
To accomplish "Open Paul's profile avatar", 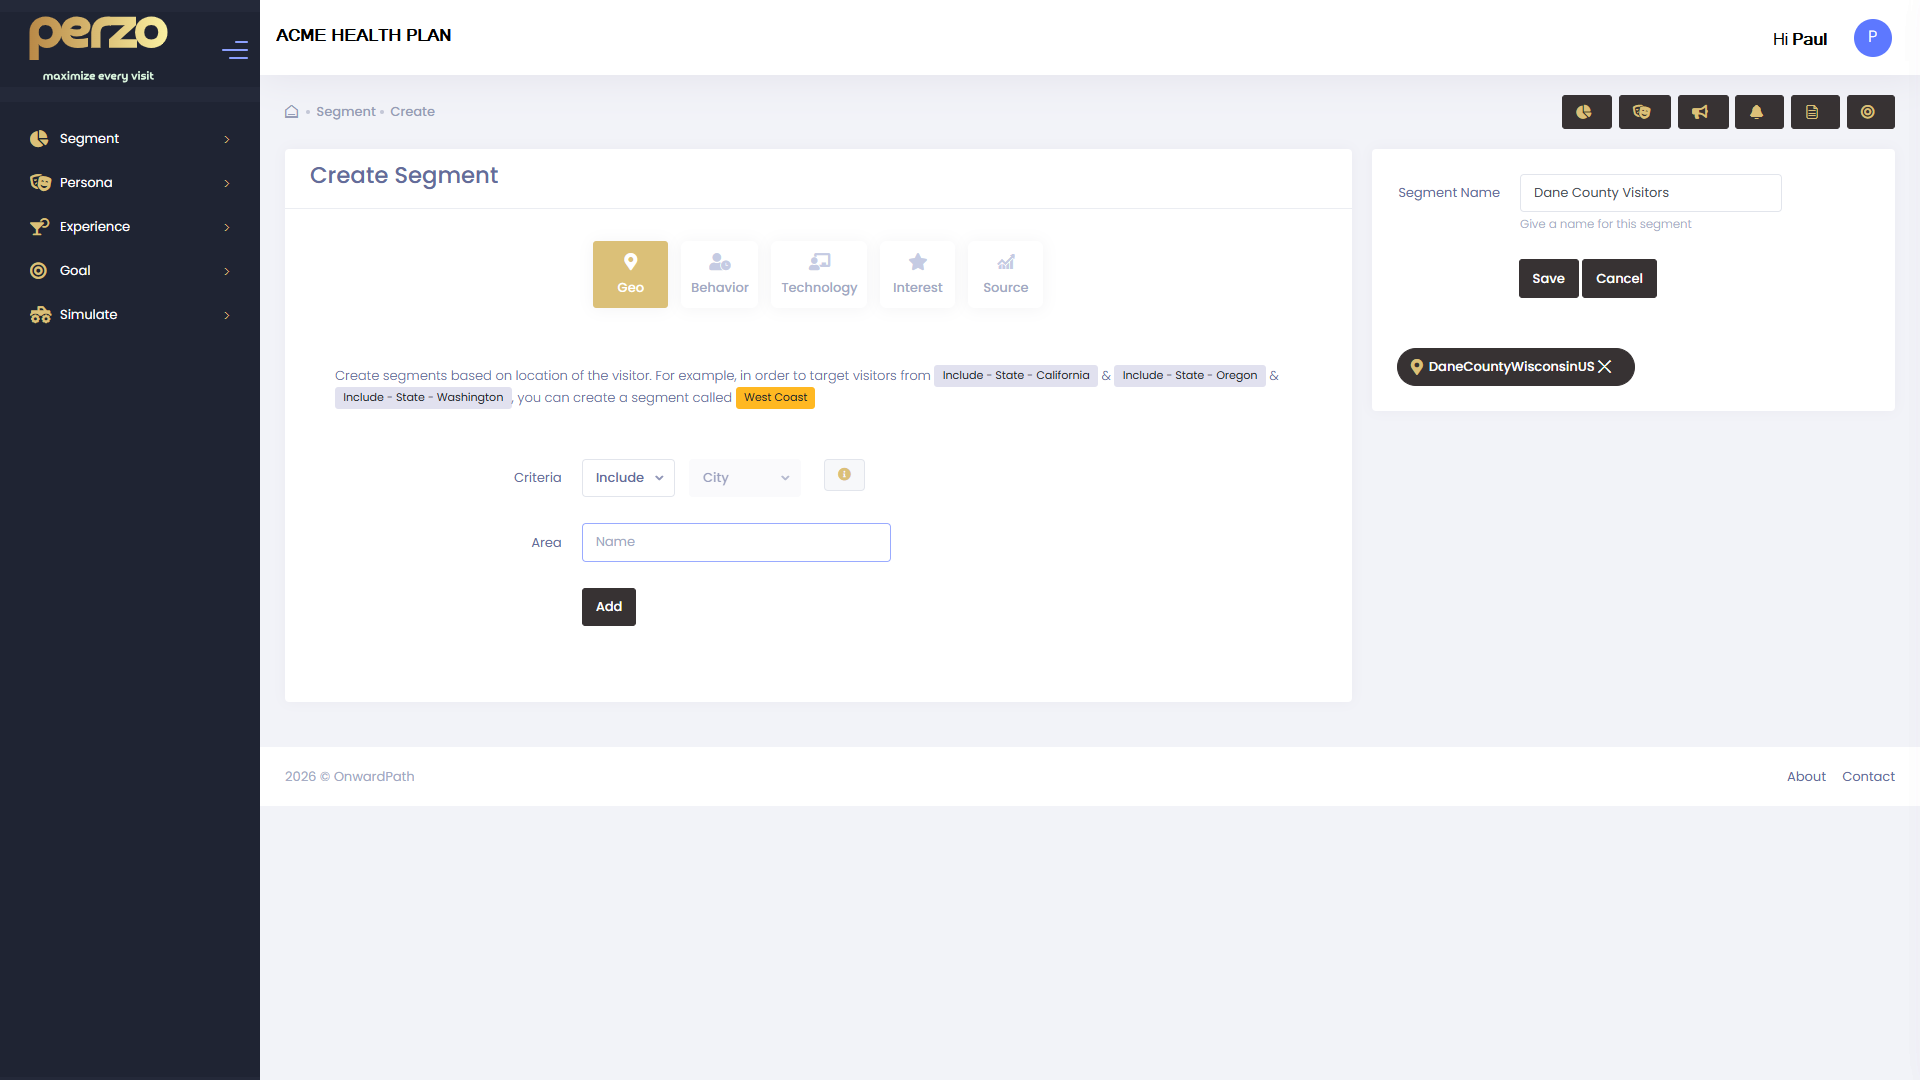I will (x=1872, y=38).
